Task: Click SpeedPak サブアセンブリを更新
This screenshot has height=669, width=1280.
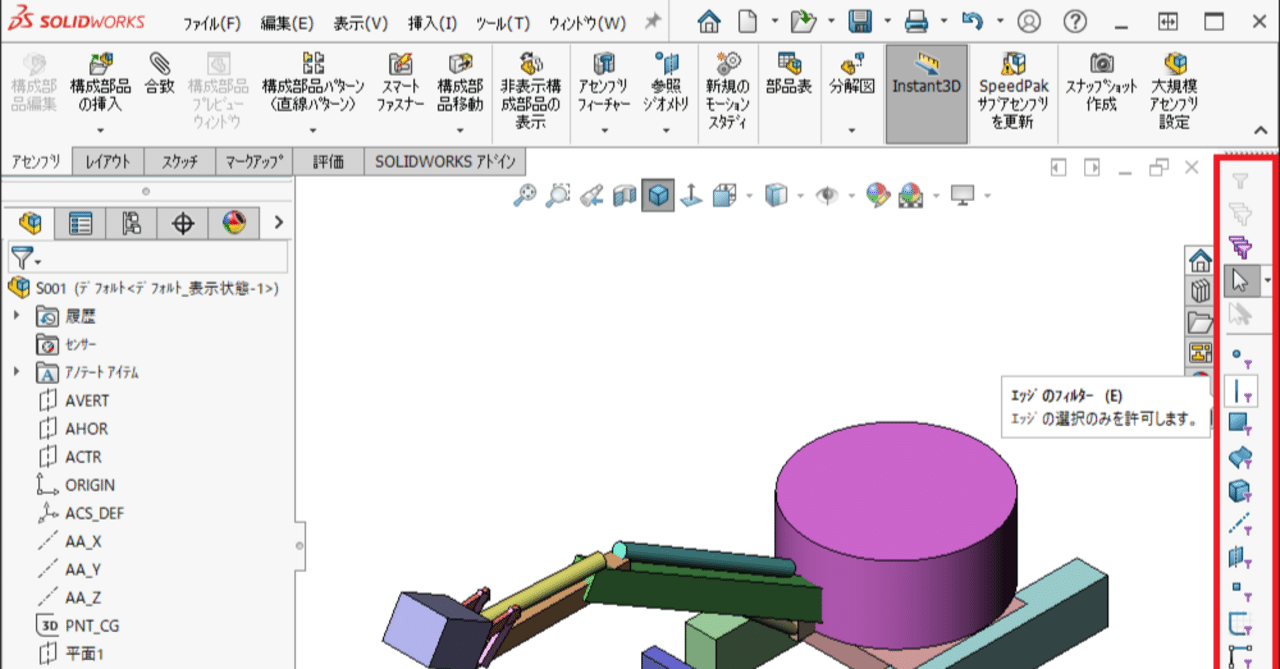Action: click(1013, 92)
